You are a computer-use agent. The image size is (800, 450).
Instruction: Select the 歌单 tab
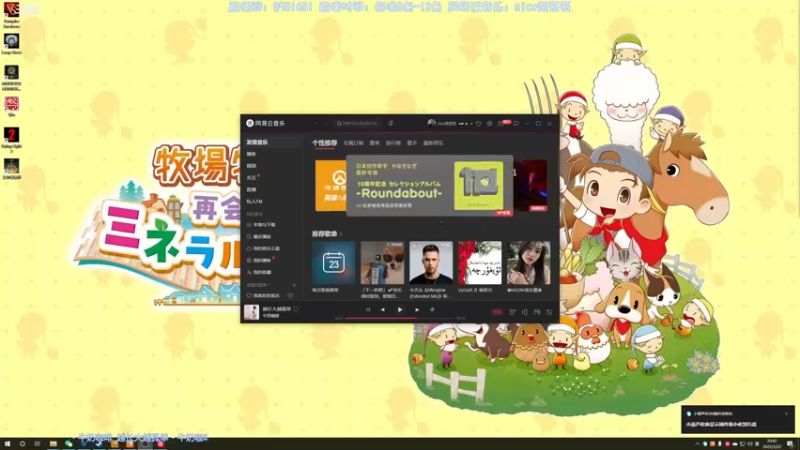(374, 143)
